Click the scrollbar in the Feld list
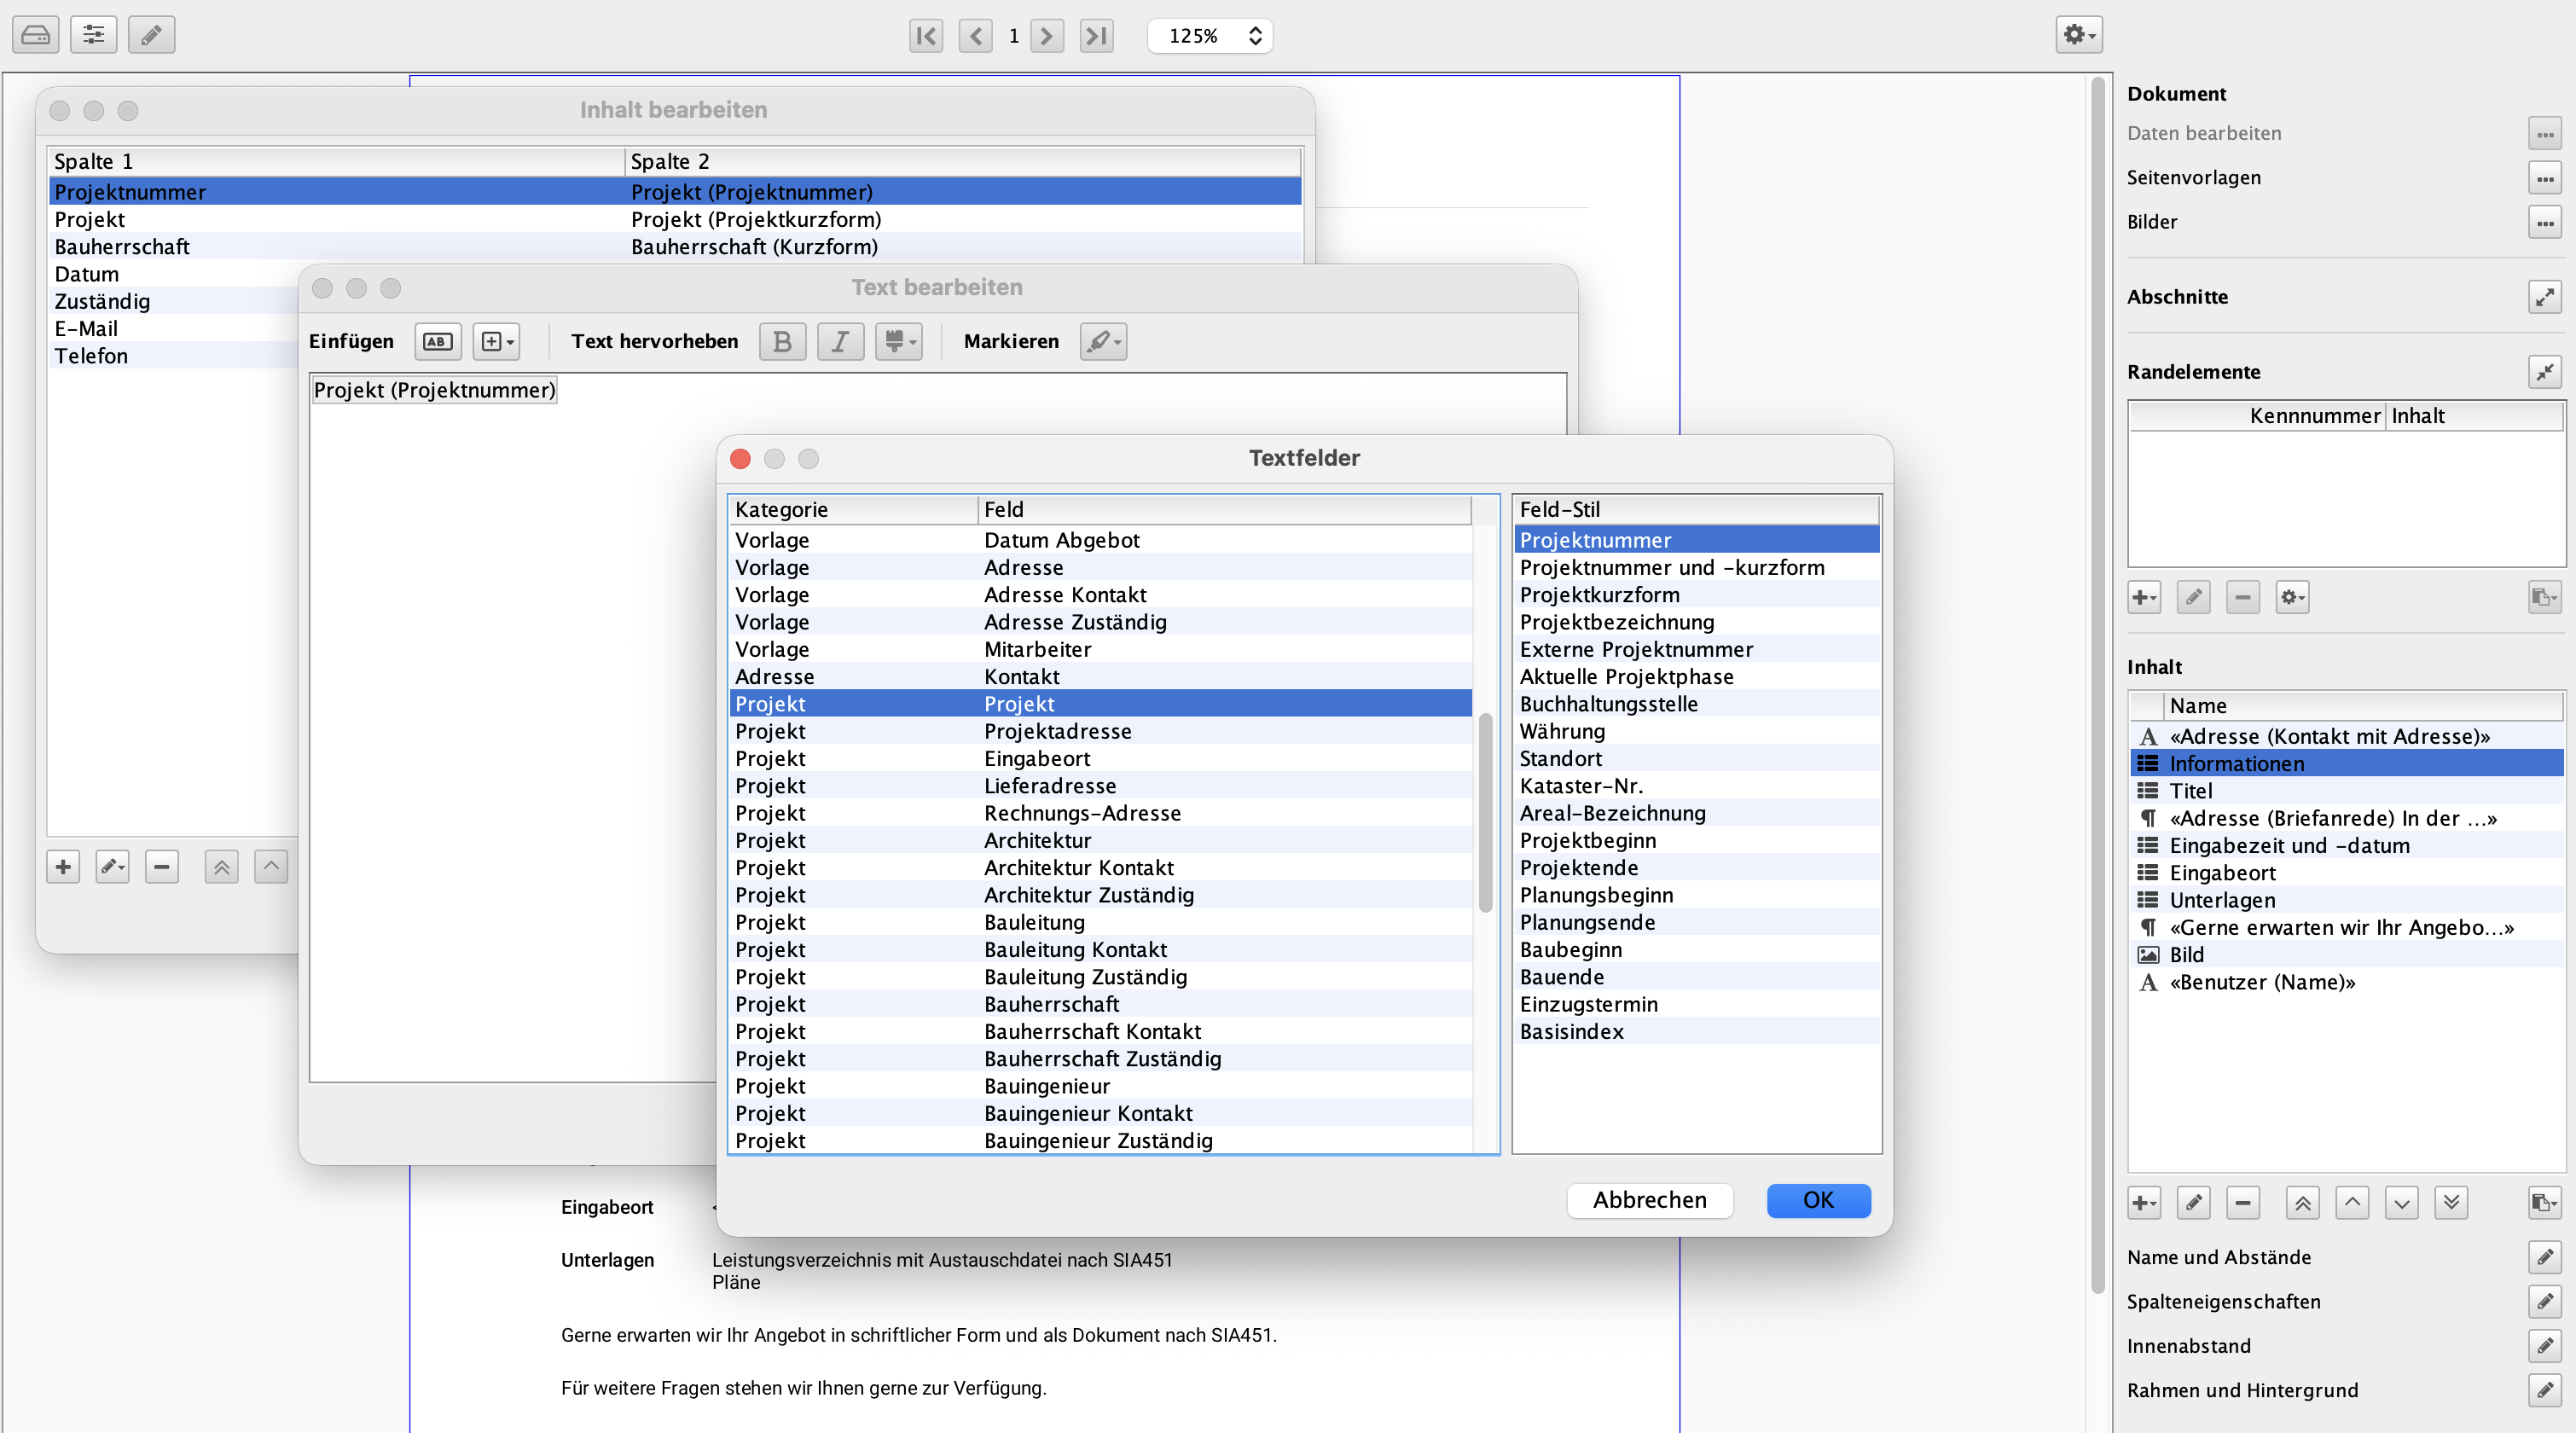 point(1485,811)
